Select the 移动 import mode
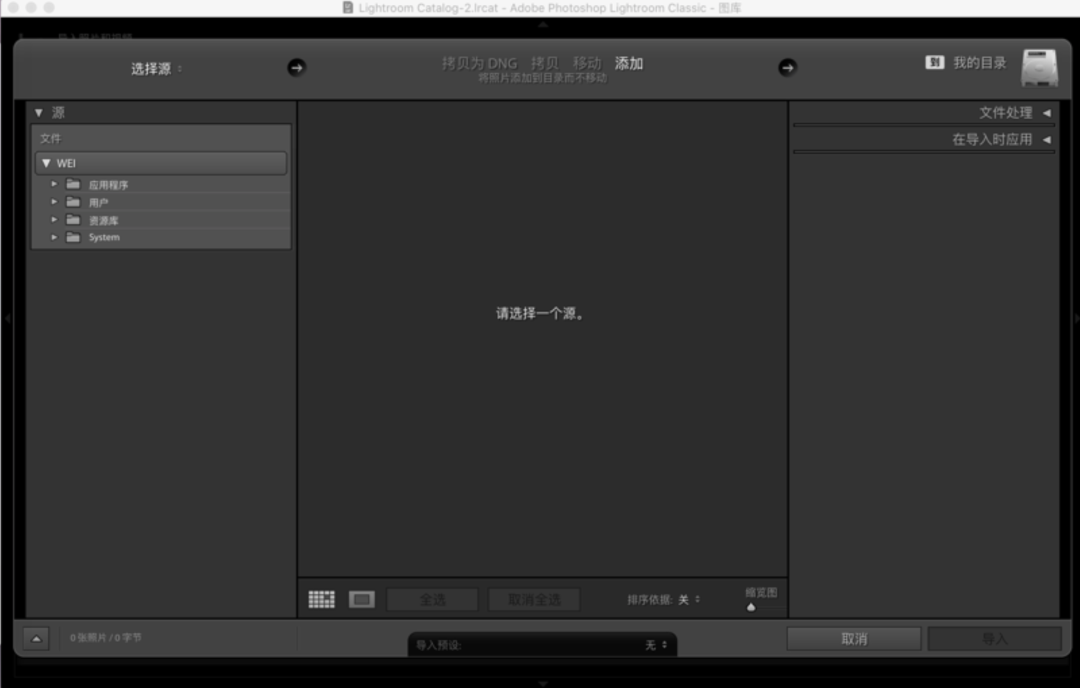 coord(586,63)
